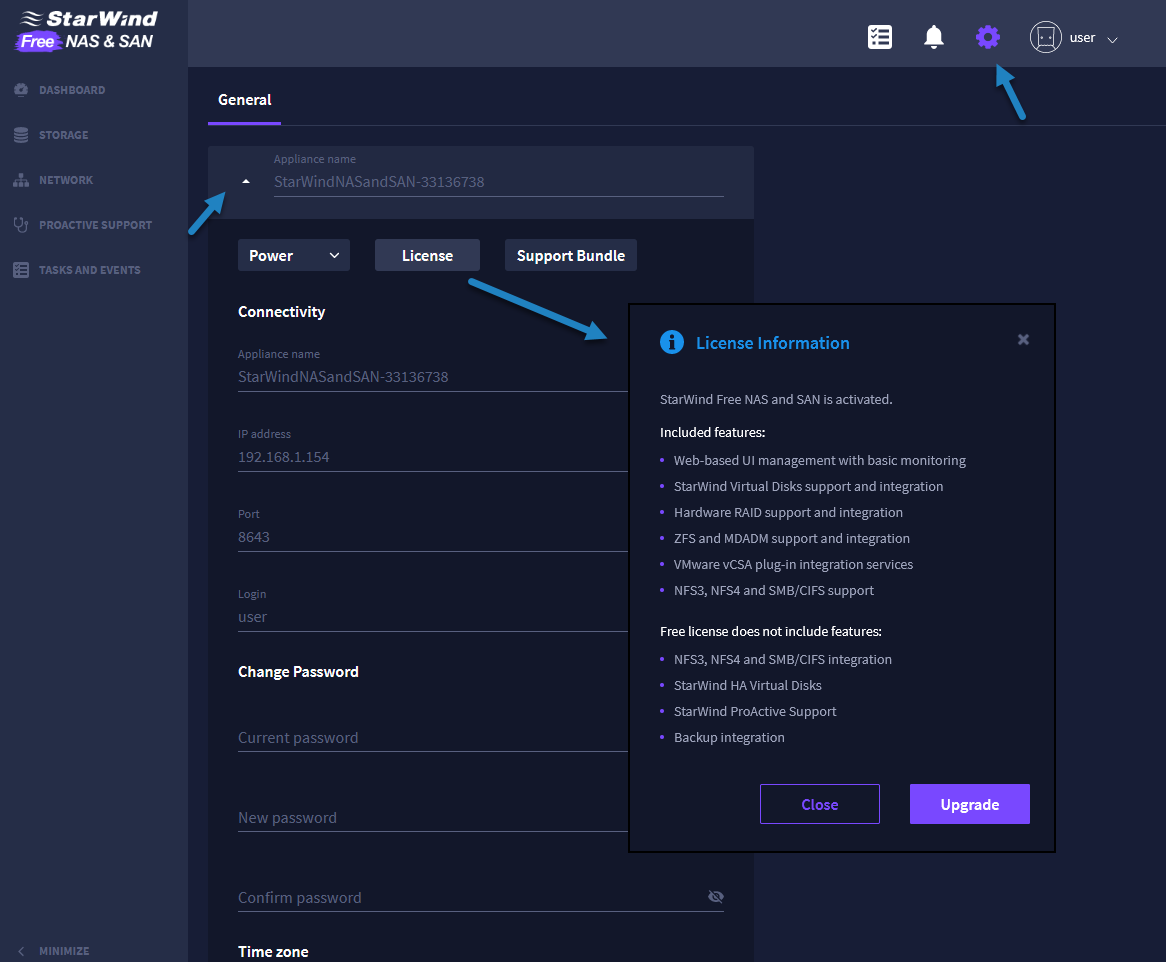Click Close in license dialog
This screenshot has width=1166, height=962.
(819, 804)
